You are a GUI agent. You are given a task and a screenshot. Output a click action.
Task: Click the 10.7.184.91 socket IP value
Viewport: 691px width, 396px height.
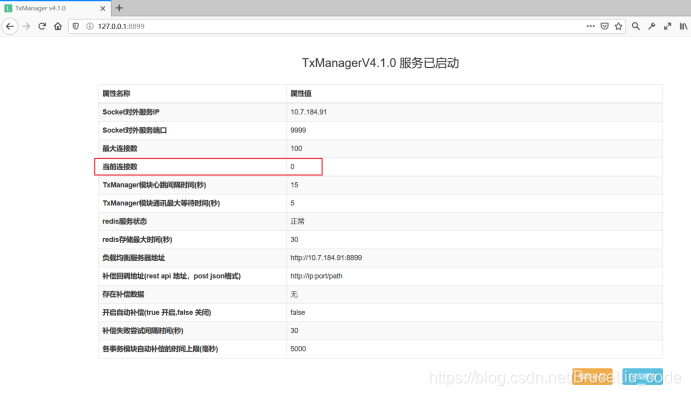pos(308,112)
